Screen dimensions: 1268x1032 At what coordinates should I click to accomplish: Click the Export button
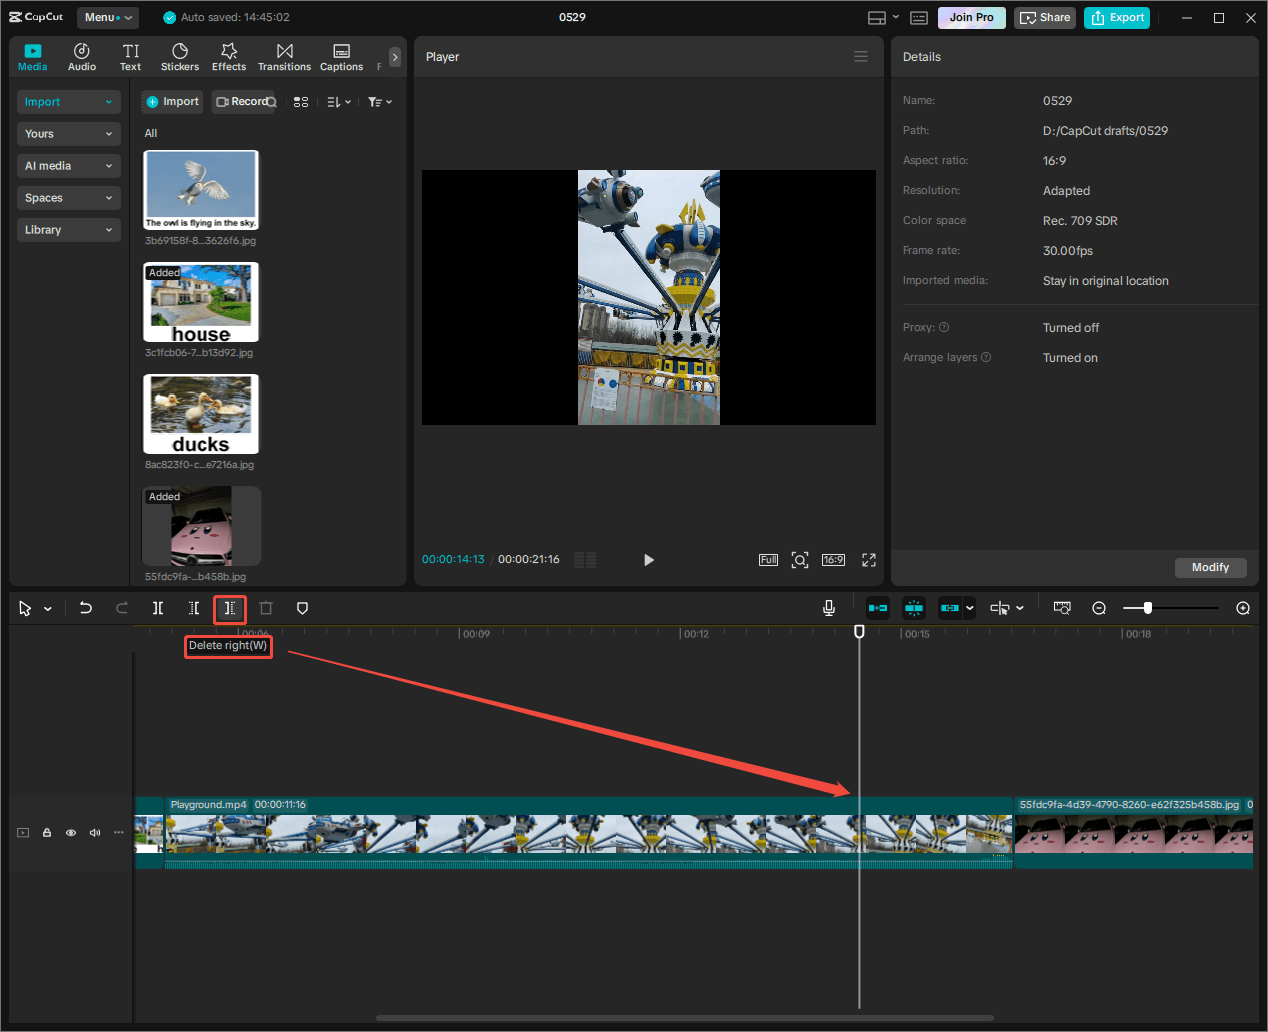[1116, 17]
